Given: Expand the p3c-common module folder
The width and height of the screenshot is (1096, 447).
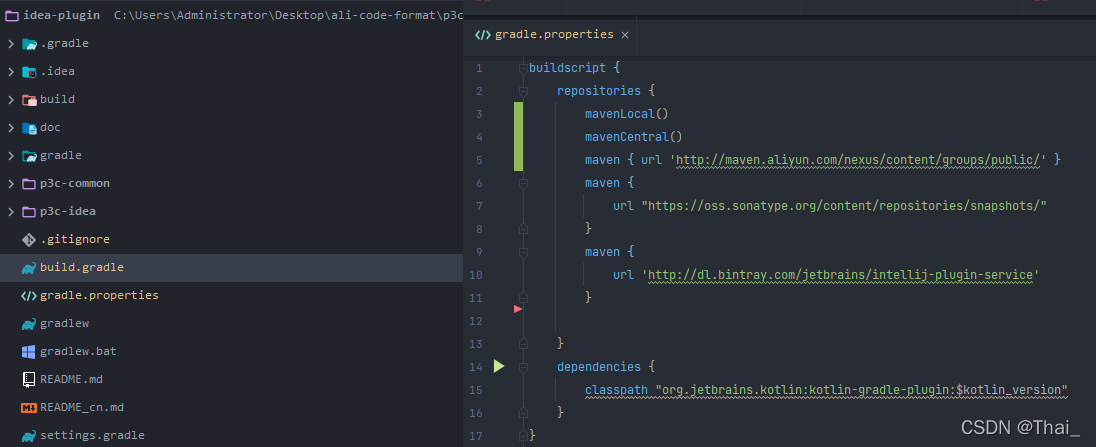Looking at the screenshot, I should coord(10,184).
